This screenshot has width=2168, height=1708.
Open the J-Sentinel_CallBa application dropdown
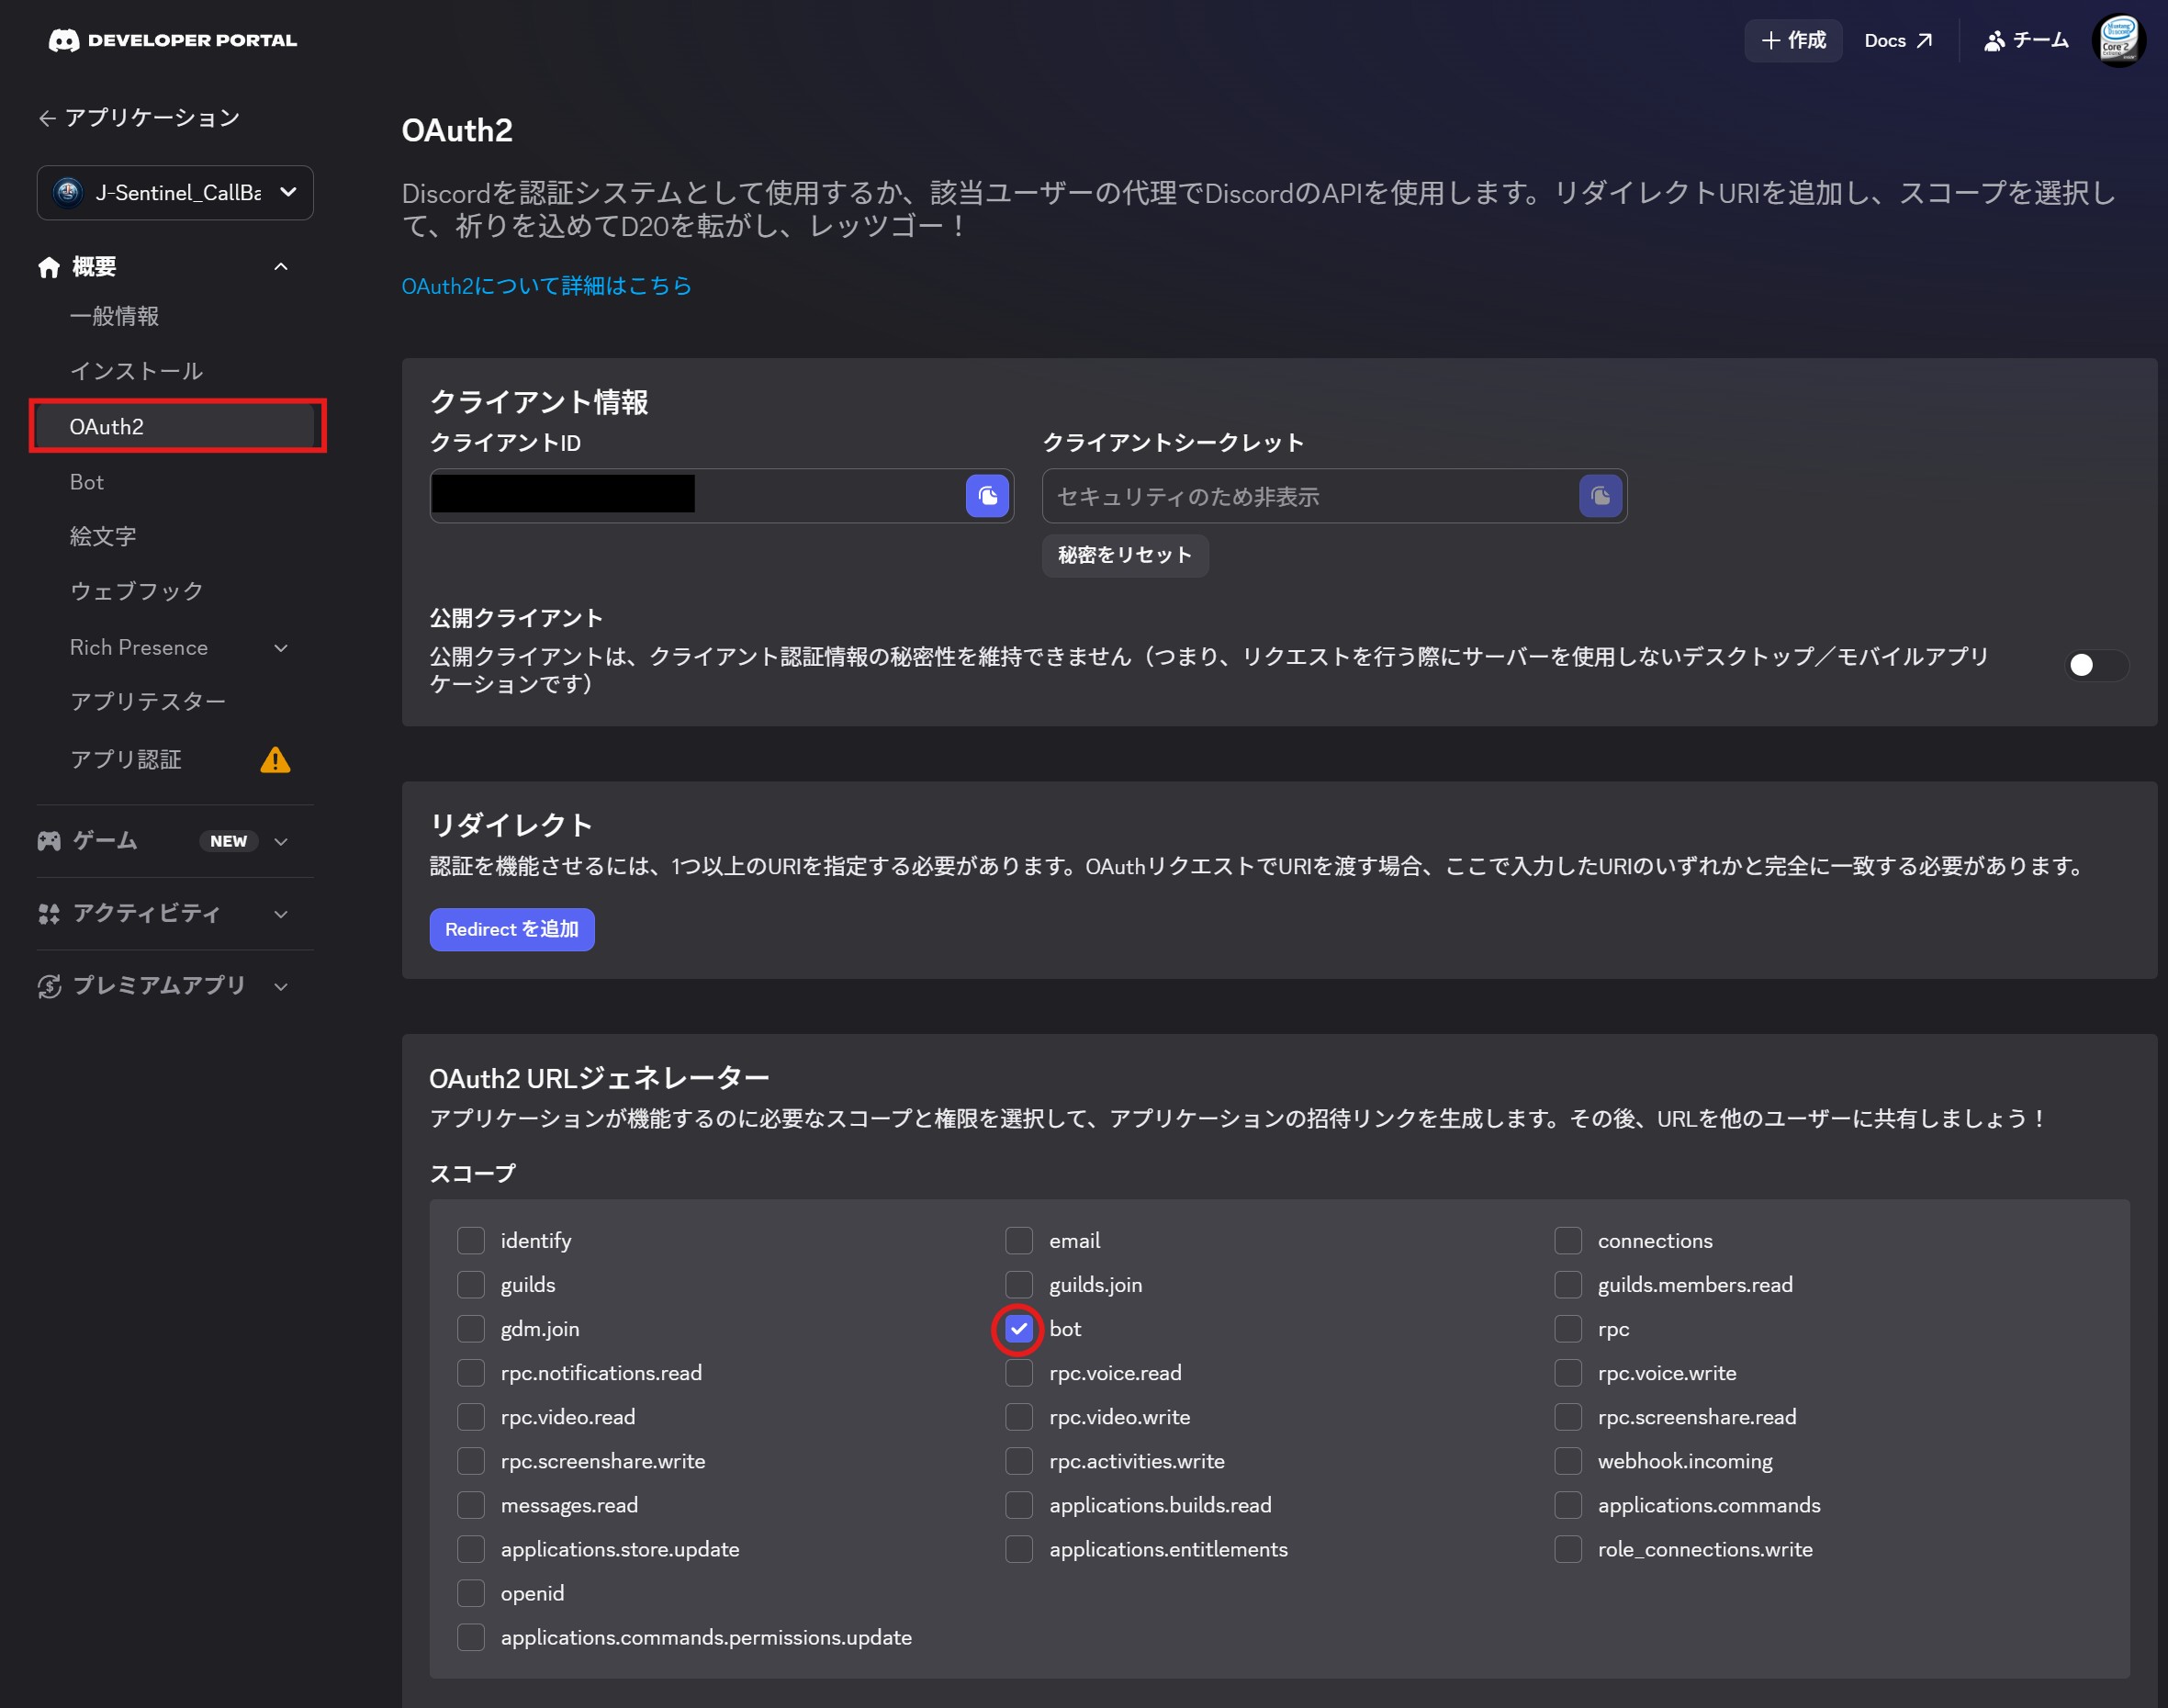(175, 192)
